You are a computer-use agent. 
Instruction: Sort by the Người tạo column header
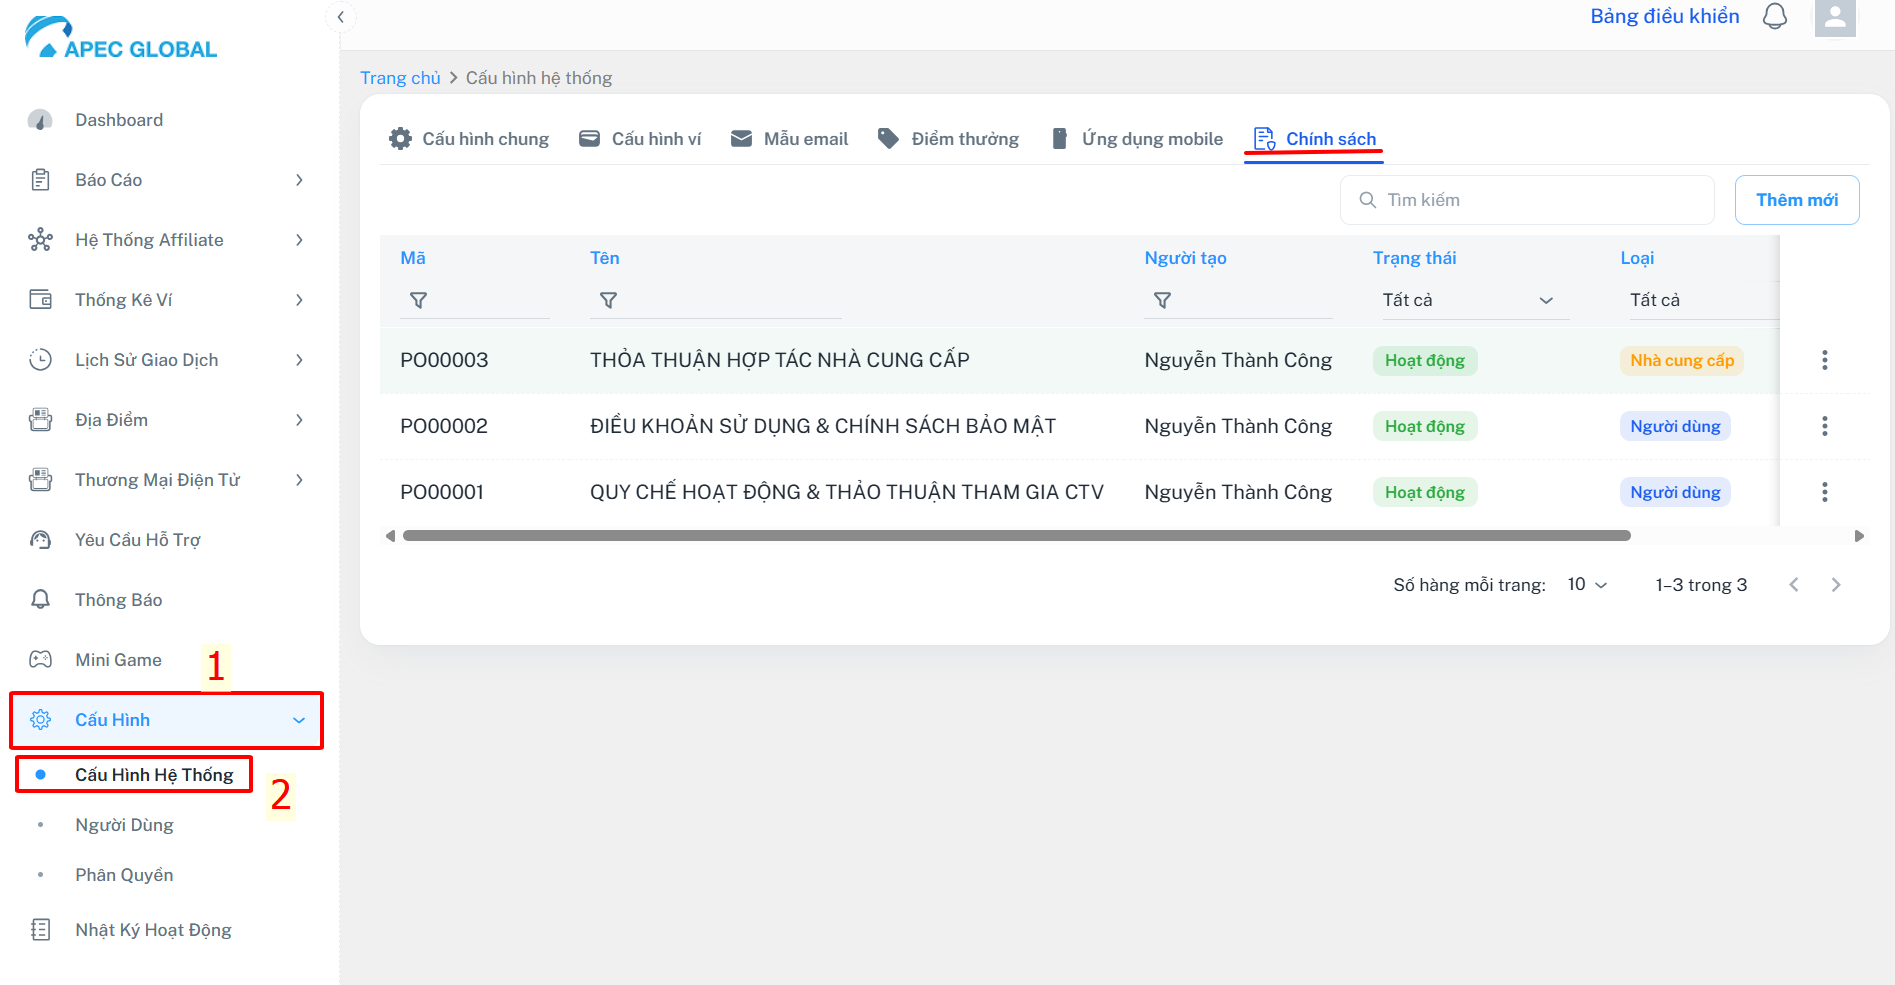(1185, 258)
